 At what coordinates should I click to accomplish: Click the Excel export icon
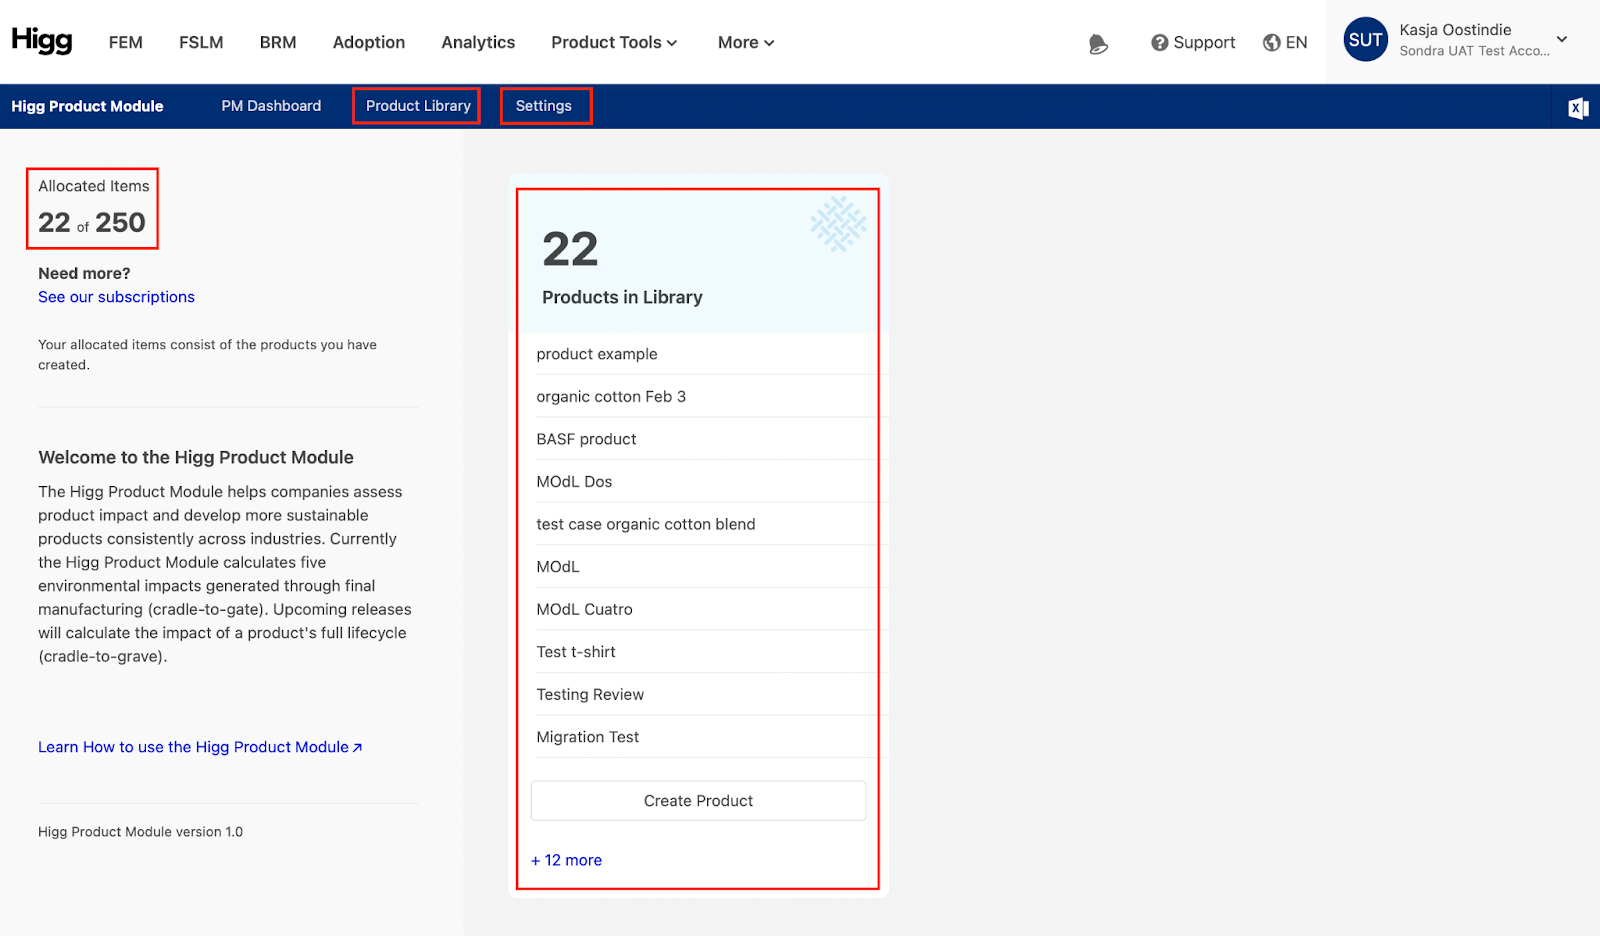(x=1578, y=108)
